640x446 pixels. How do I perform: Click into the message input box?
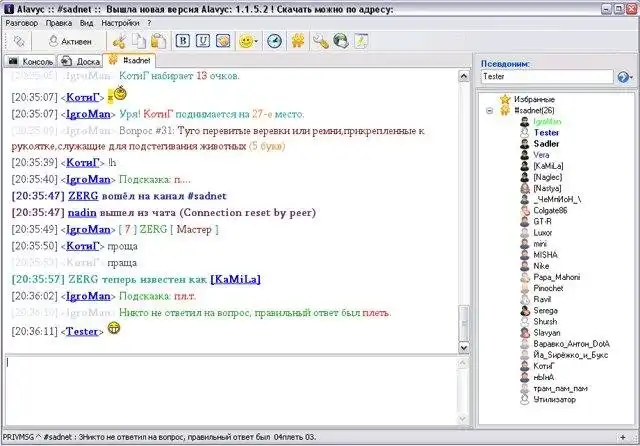[231, 391]
